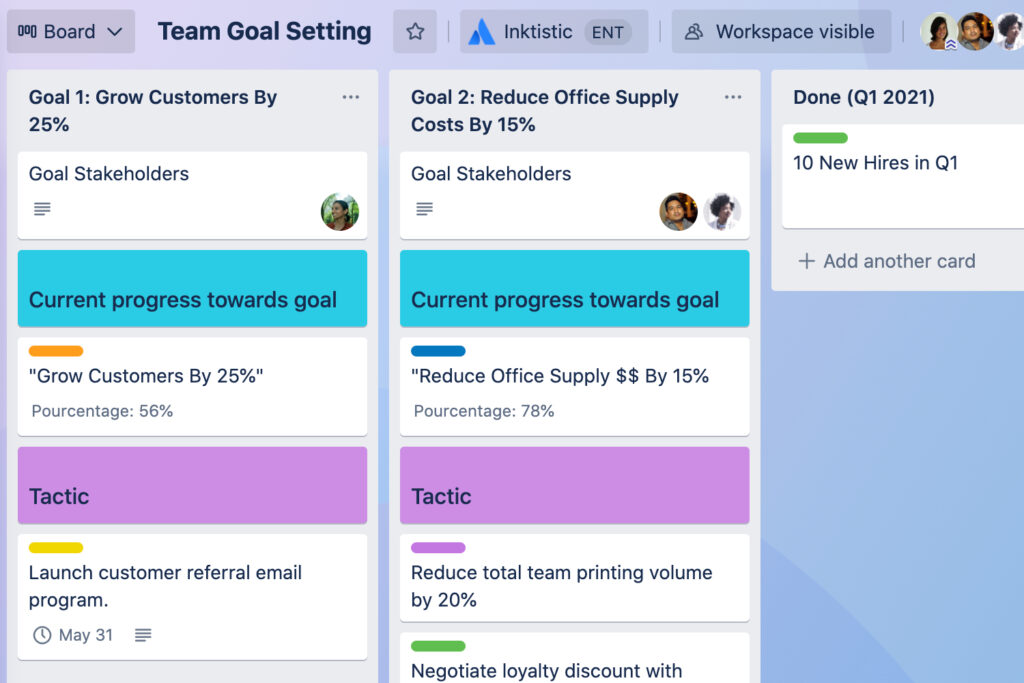1024x683 pixels.
Task: Star the Team Goal Setting board
Action: coord(415,31)
